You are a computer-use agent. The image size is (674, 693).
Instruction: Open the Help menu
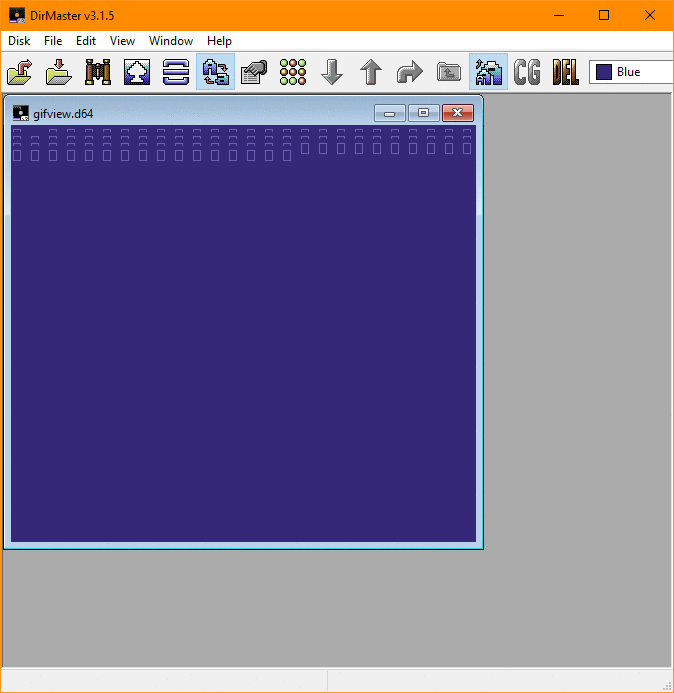(x=219, y=41)
